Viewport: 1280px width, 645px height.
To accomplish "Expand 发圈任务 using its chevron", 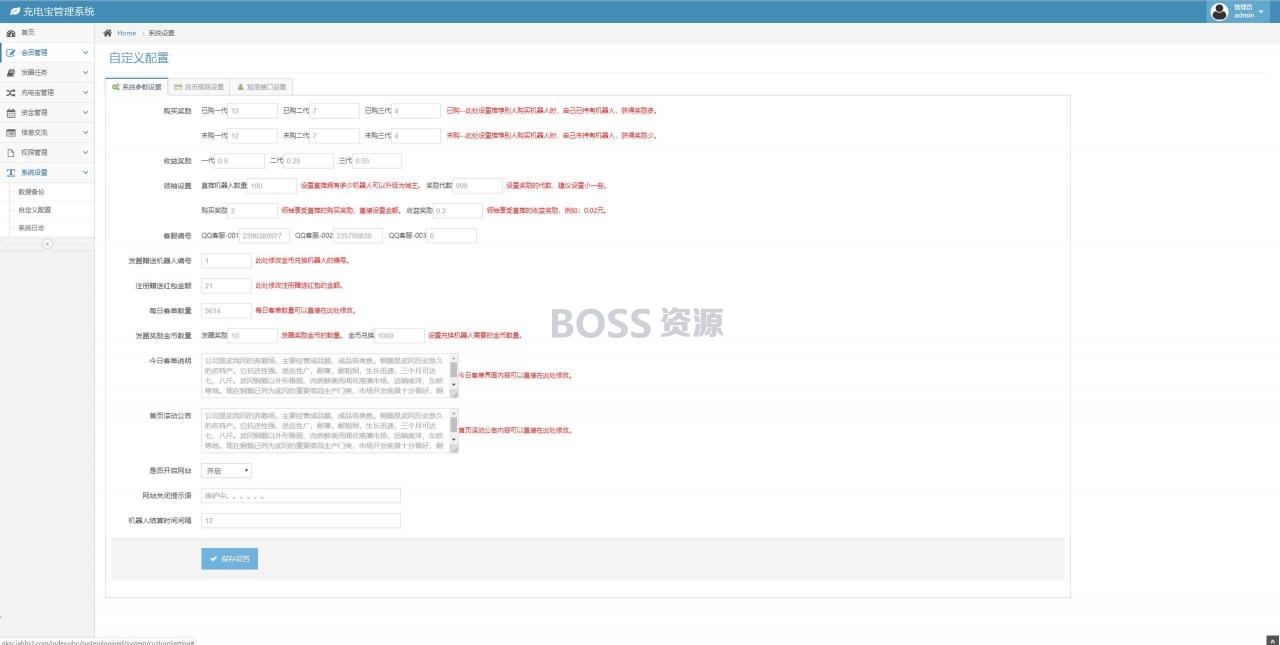I will 86,72.
